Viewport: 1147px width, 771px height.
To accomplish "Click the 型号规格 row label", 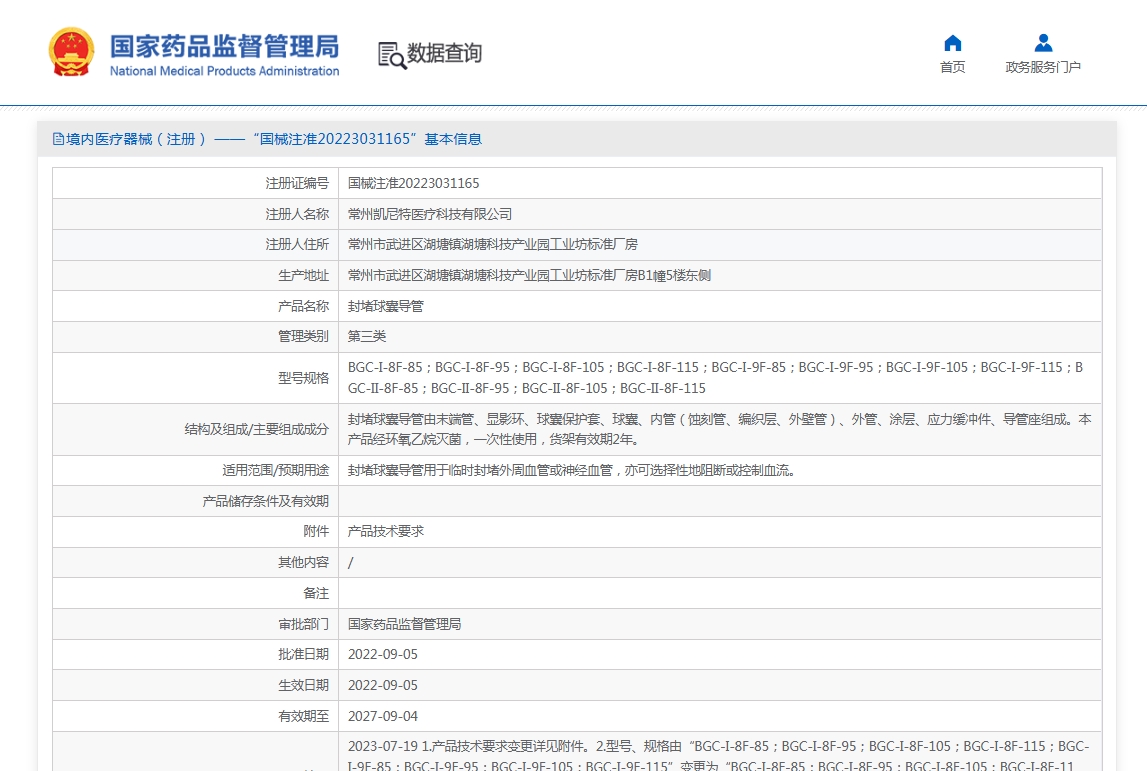I will (304, 378).
